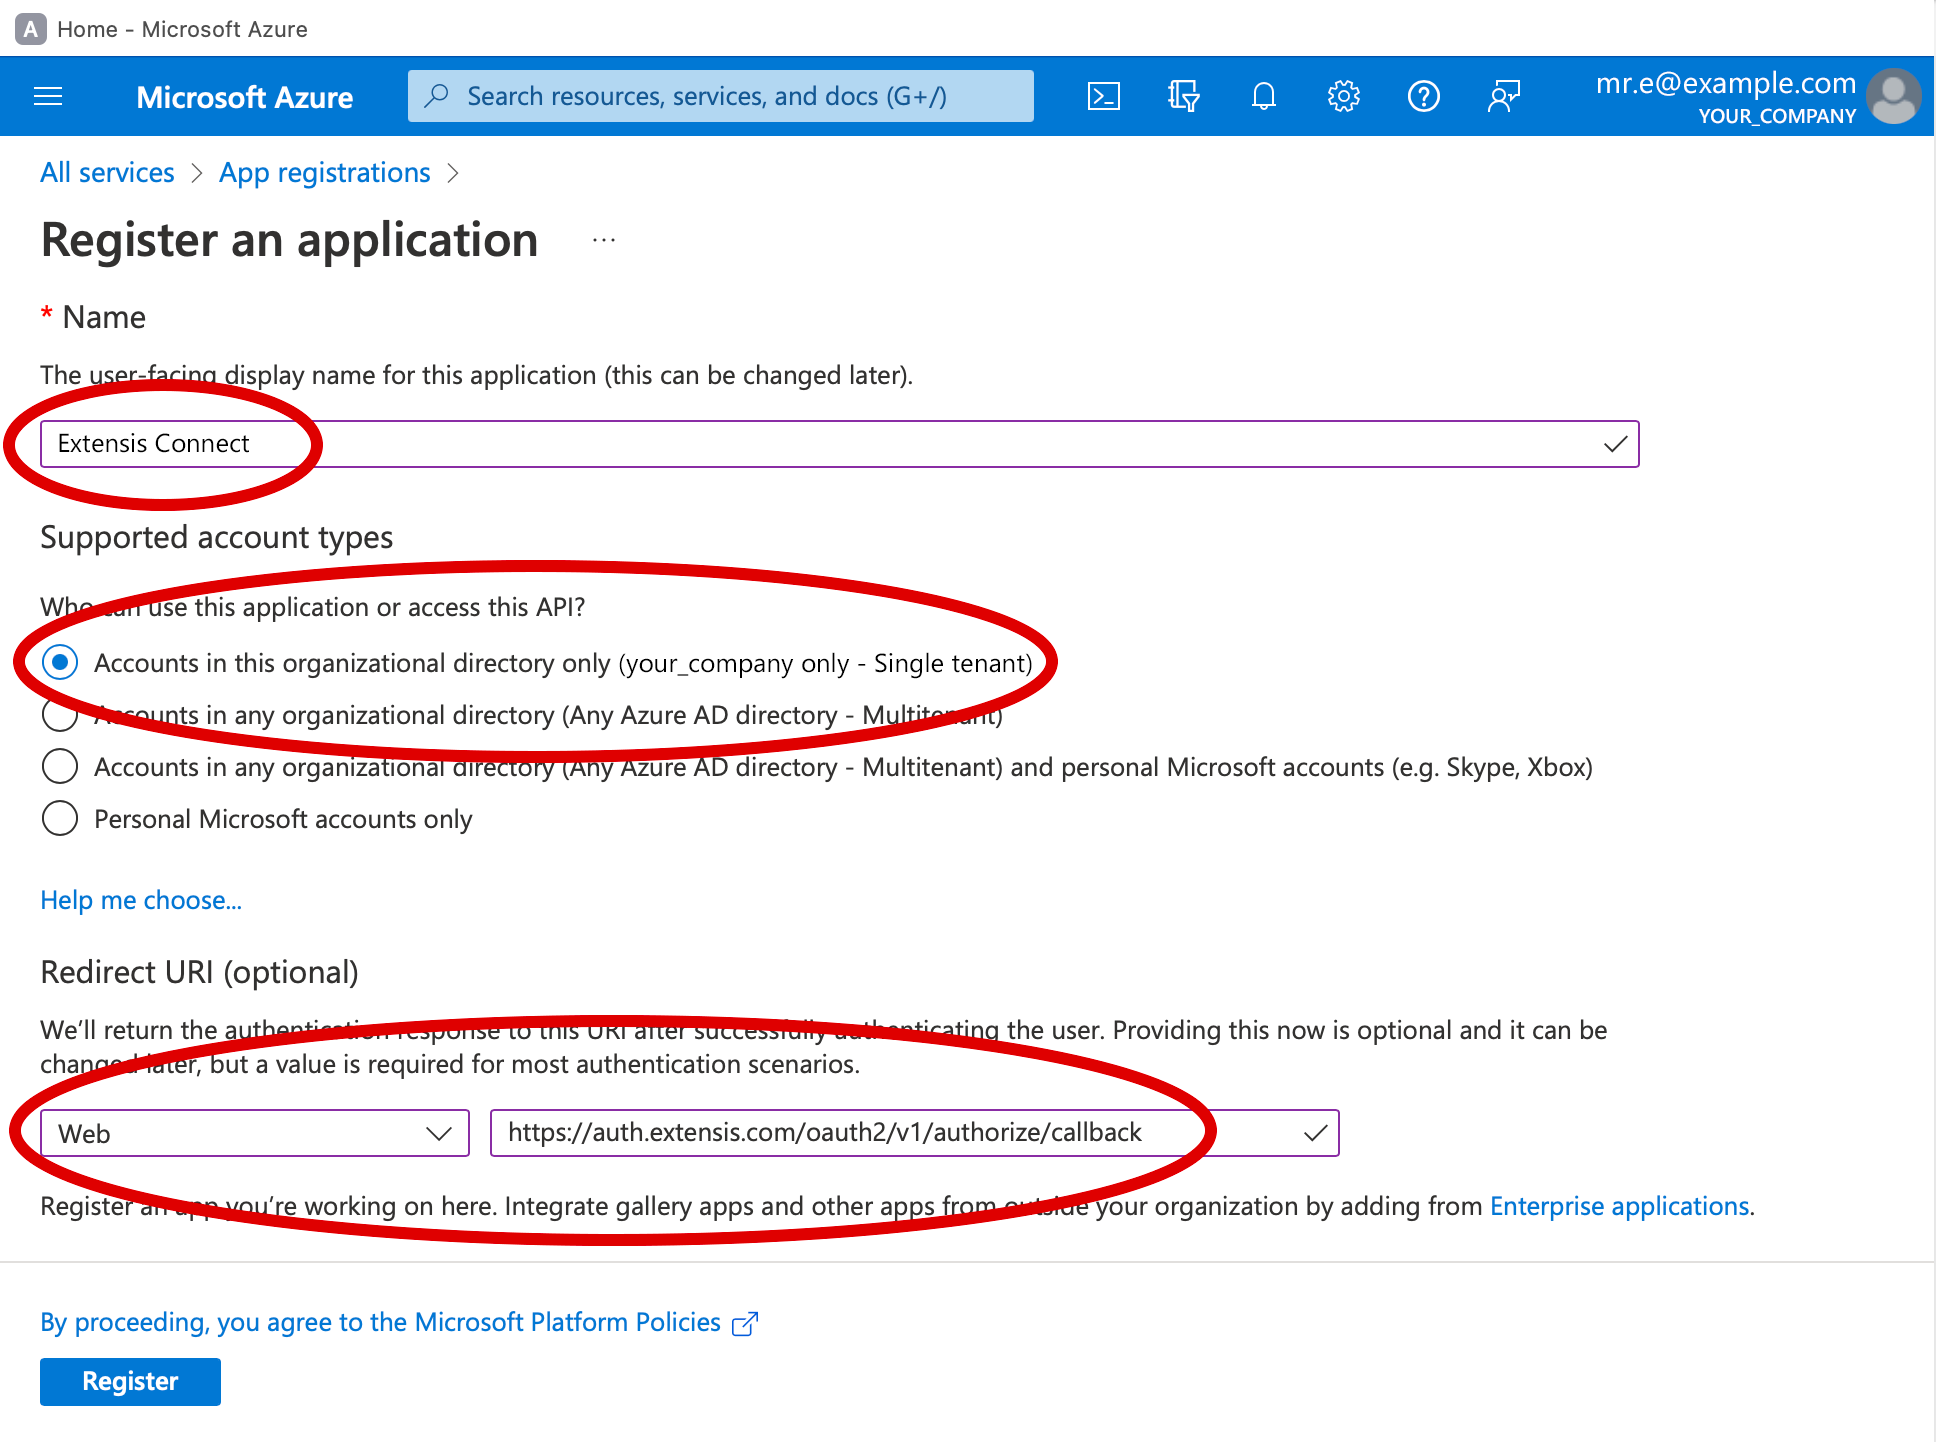The height and width of the screenshot is (1442, 1936).
Task: Go to All services breadcrumb
Action: tap(107, 172)
